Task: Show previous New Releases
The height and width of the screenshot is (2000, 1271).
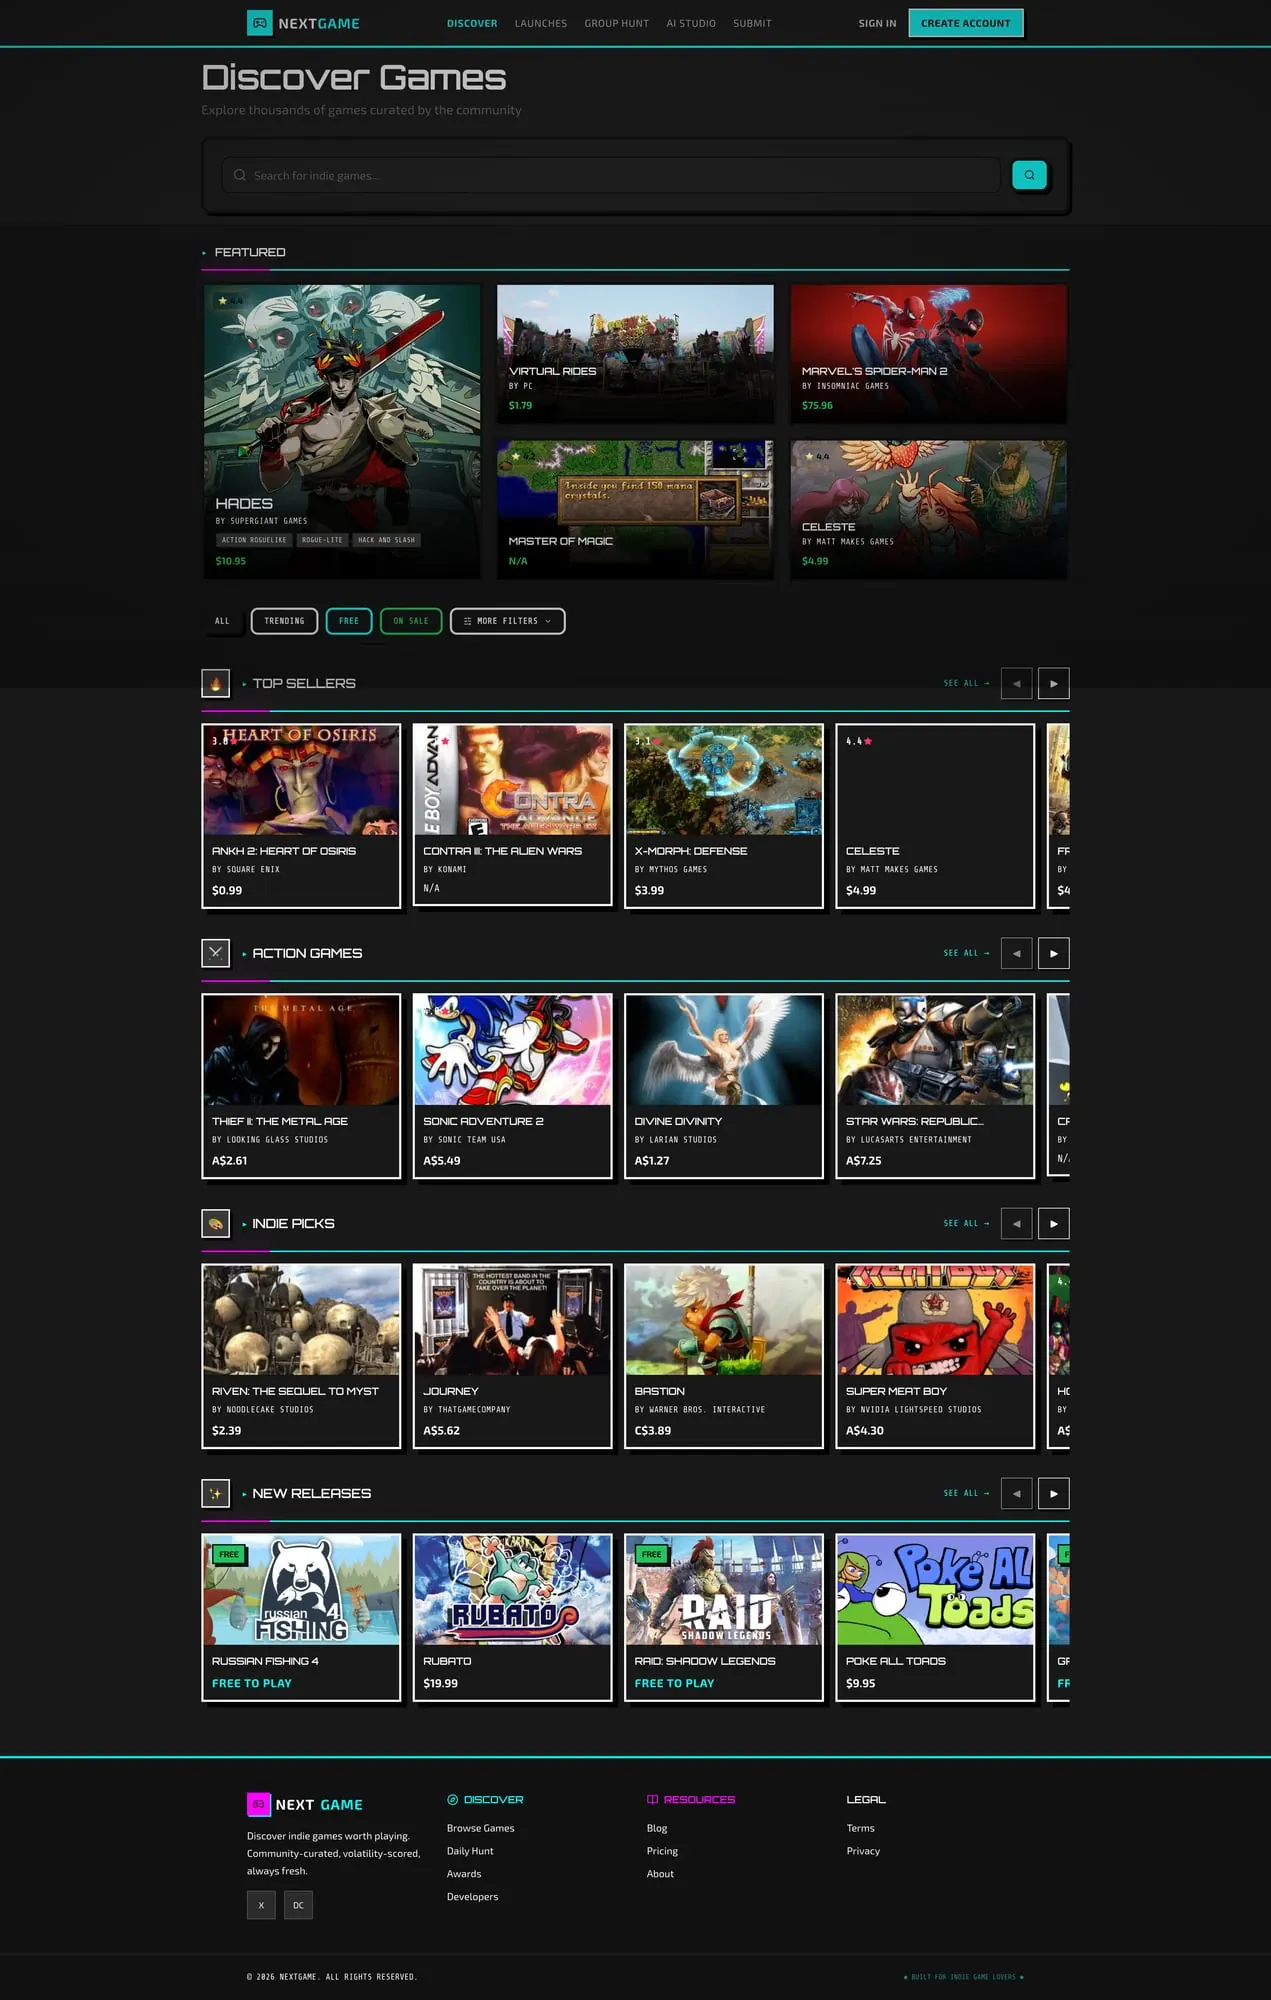Action: pos(1016,1494)
